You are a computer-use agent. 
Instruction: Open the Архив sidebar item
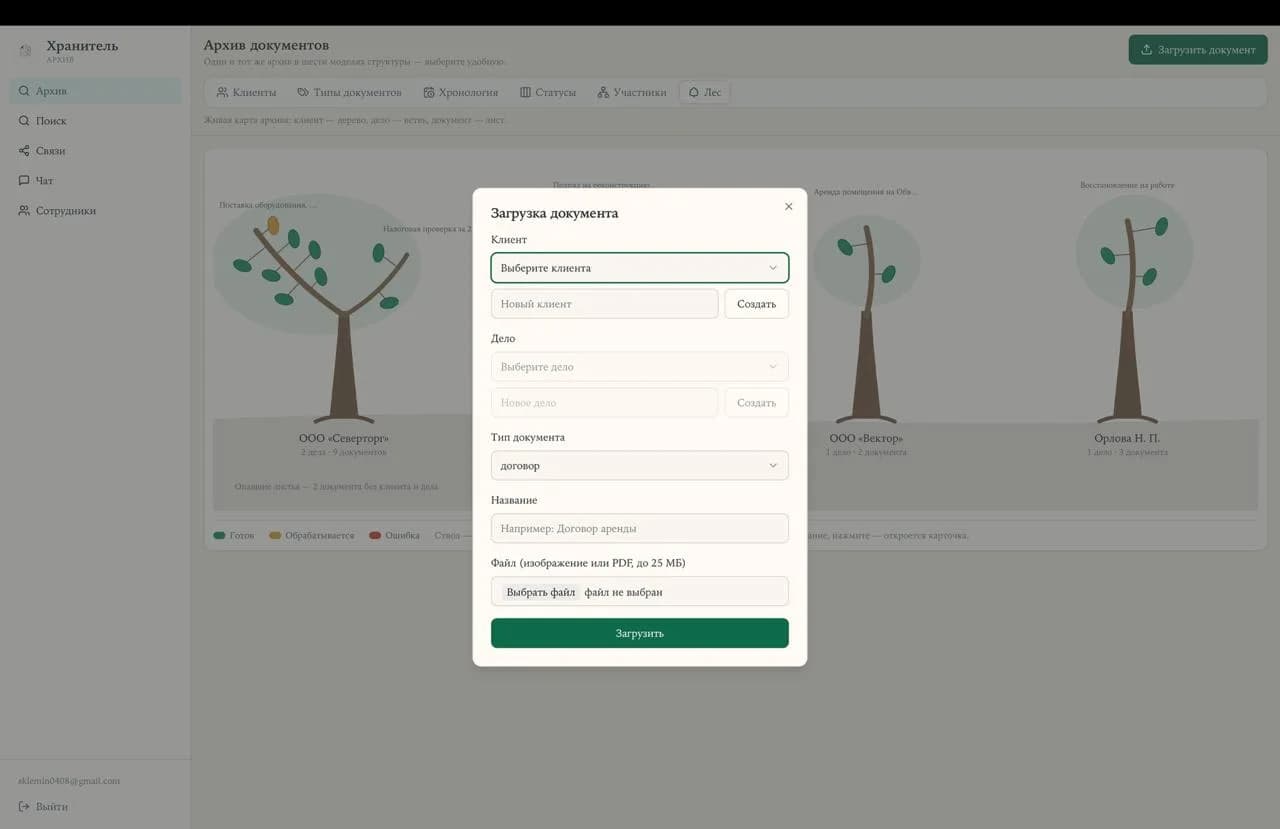point(96,91)
